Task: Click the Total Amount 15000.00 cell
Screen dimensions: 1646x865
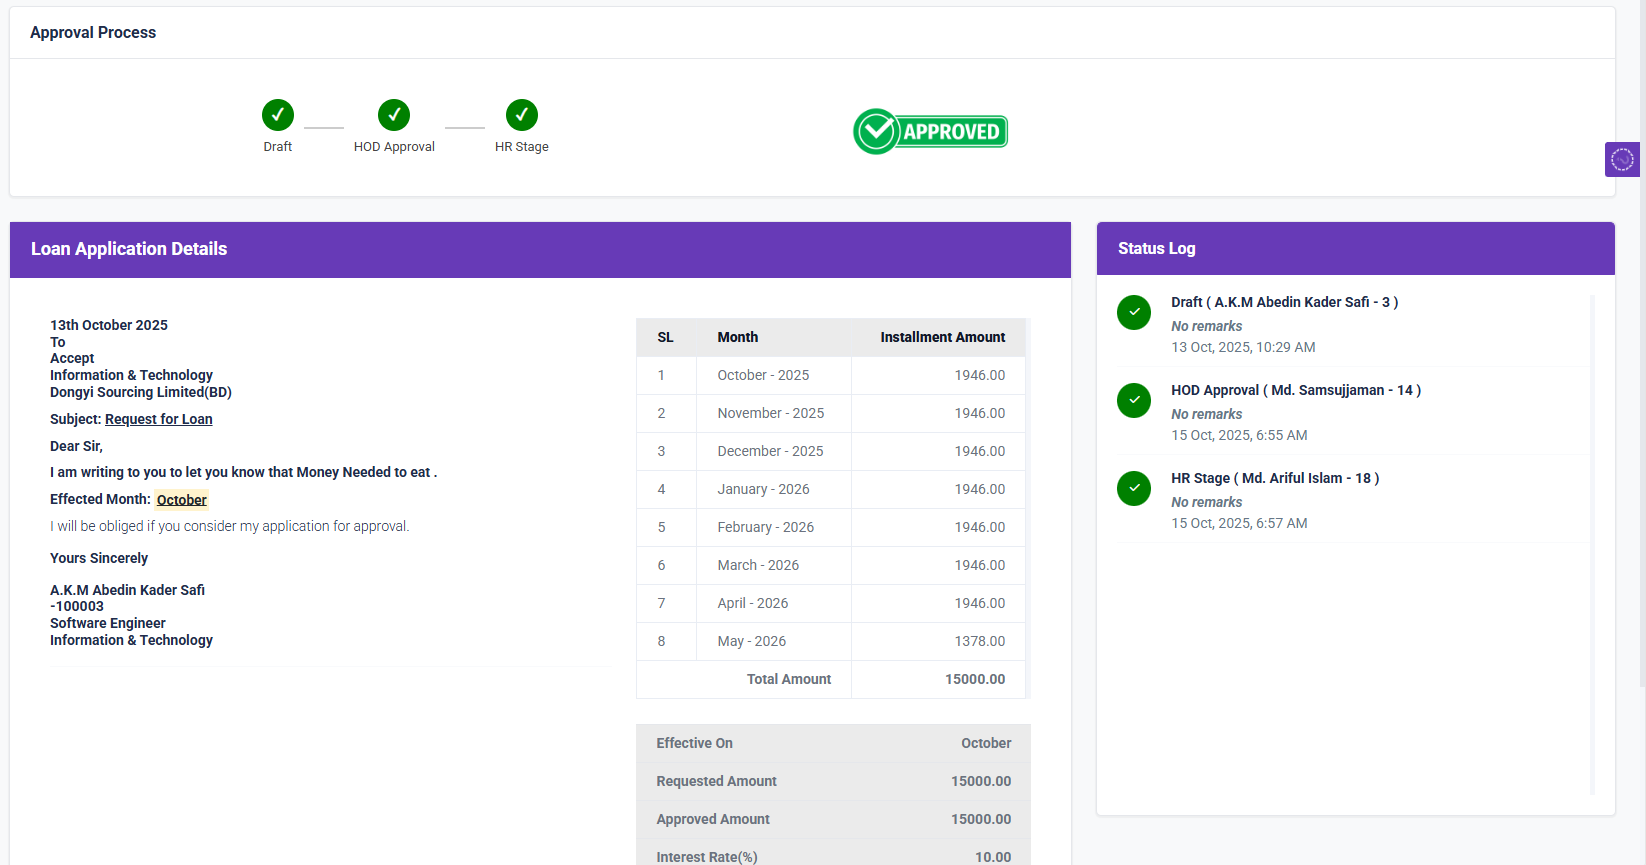Action: click(974, 679)
